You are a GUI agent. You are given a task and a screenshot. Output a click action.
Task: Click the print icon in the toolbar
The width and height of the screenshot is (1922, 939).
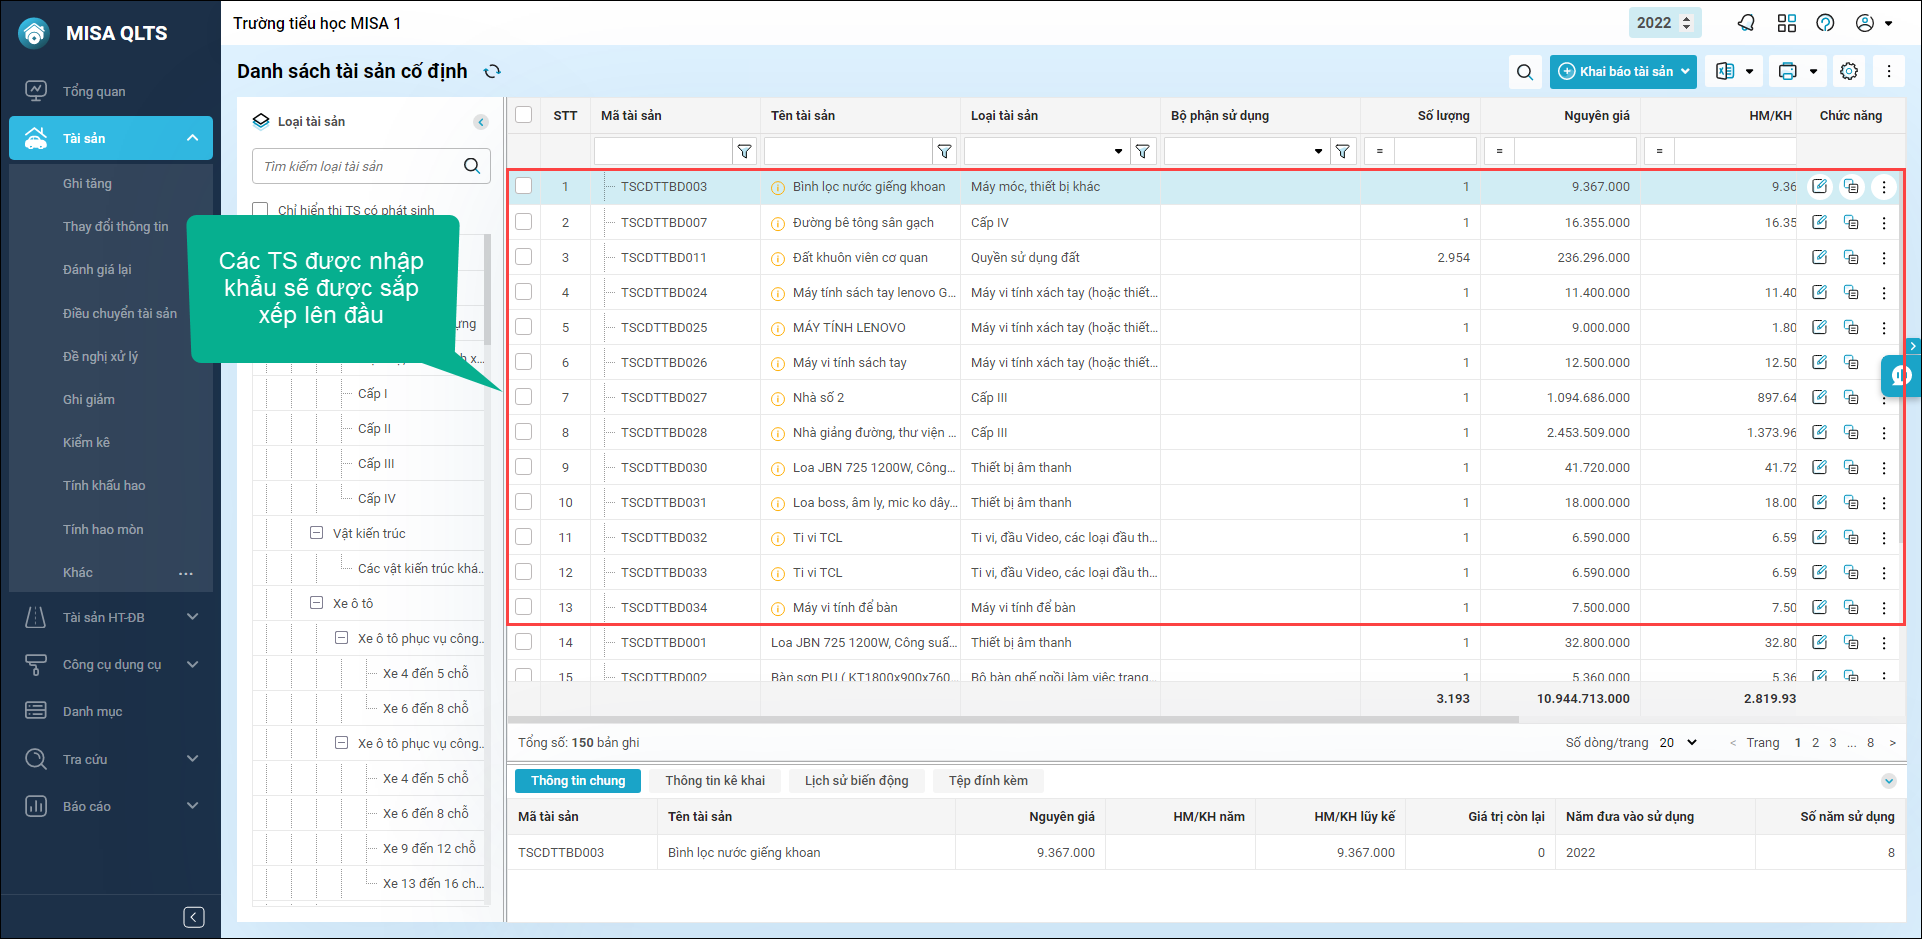point(1788,72)
